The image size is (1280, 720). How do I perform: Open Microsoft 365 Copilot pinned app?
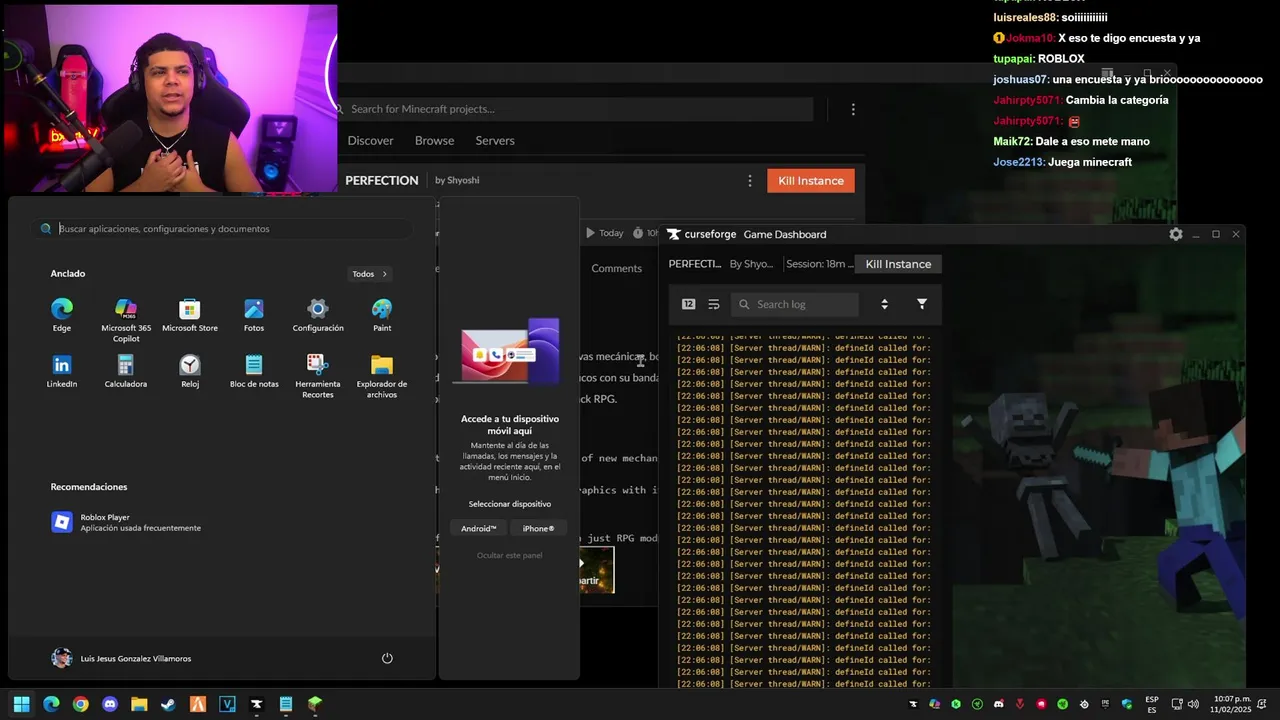pyautogui.click(x=126, y=320)
